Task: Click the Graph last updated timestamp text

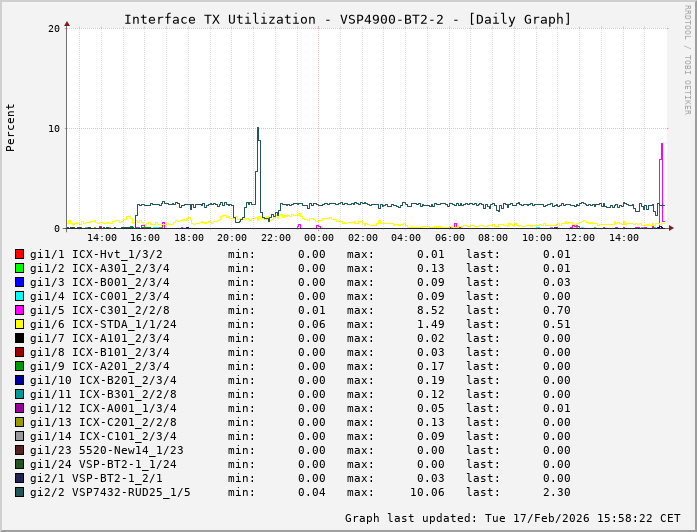Action: pos(513,519)
